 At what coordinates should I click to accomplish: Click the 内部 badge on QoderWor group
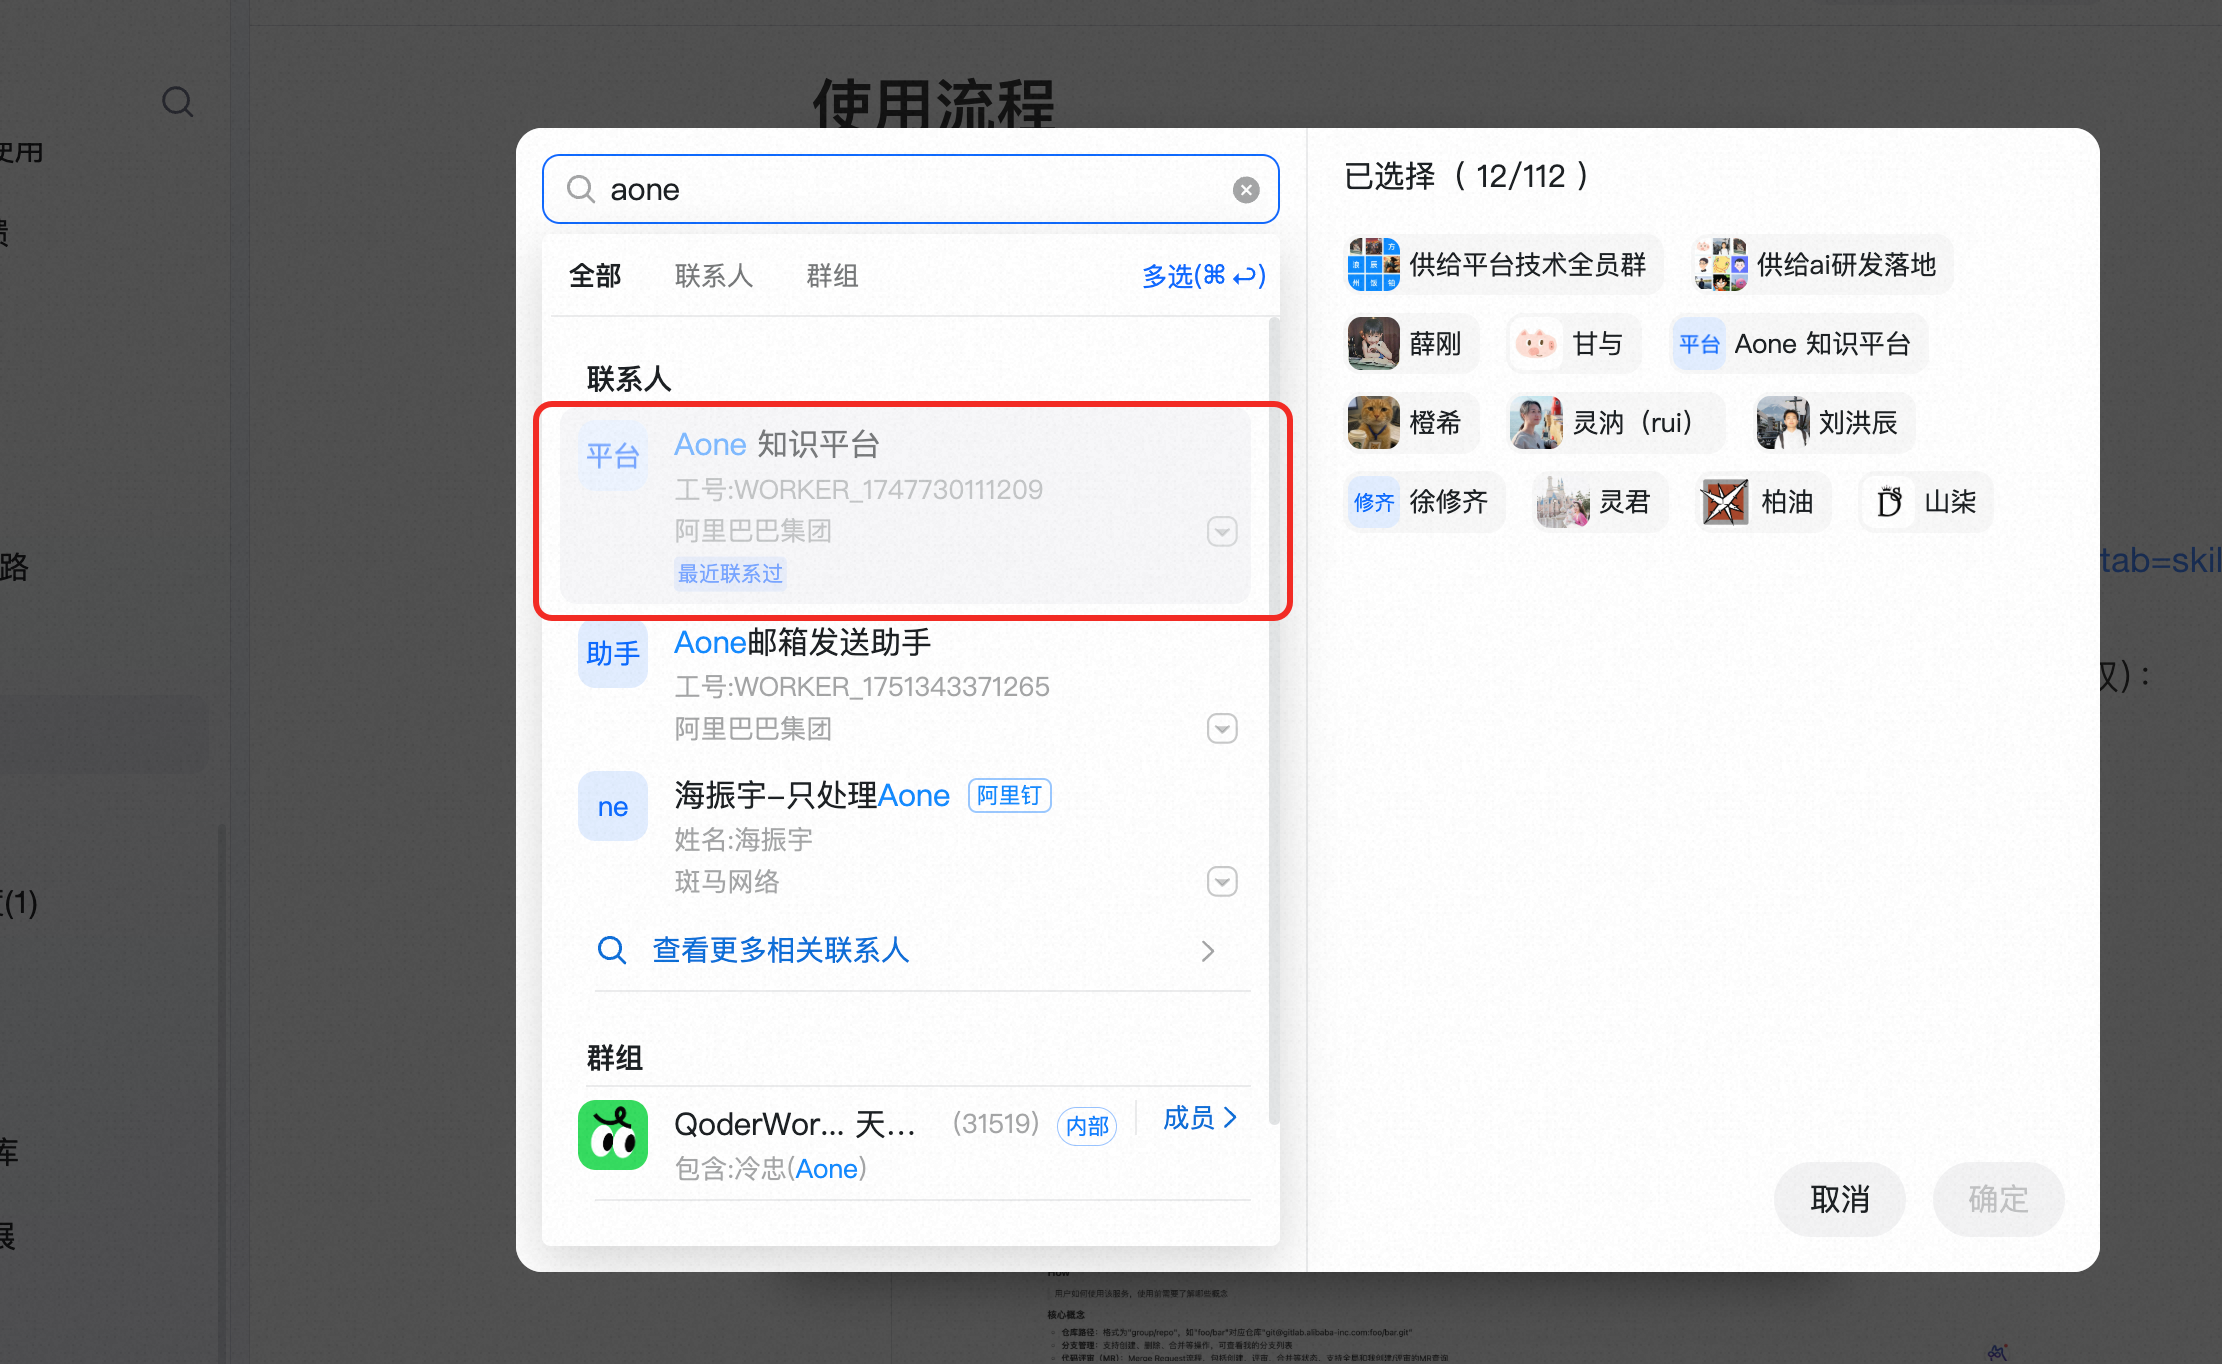[1087, 1126]
